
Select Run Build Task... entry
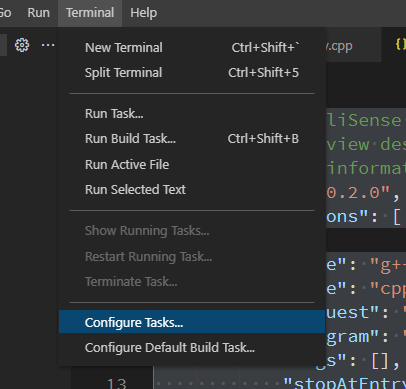point(192,139)
